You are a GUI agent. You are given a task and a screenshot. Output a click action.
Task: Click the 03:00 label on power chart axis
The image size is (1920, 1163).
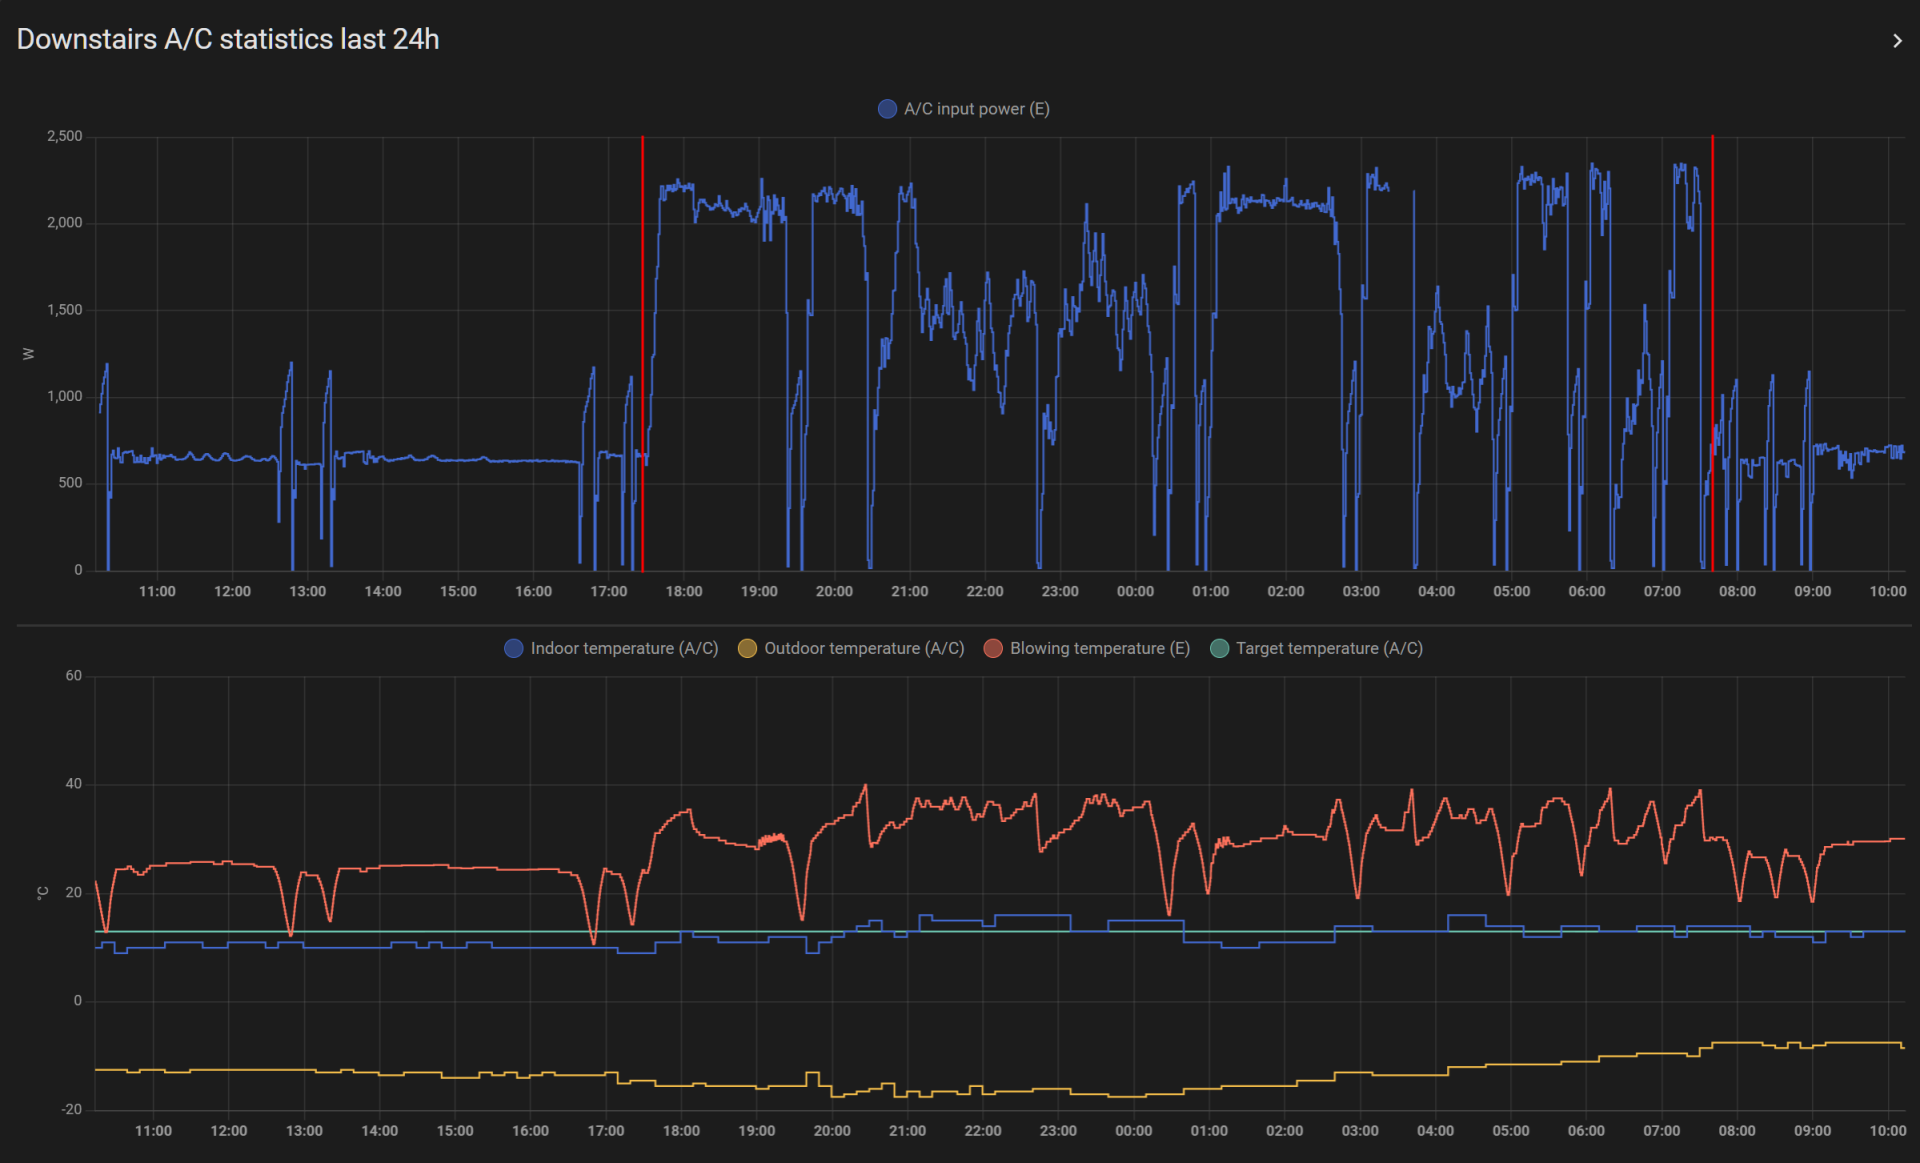coord(1361,591)
